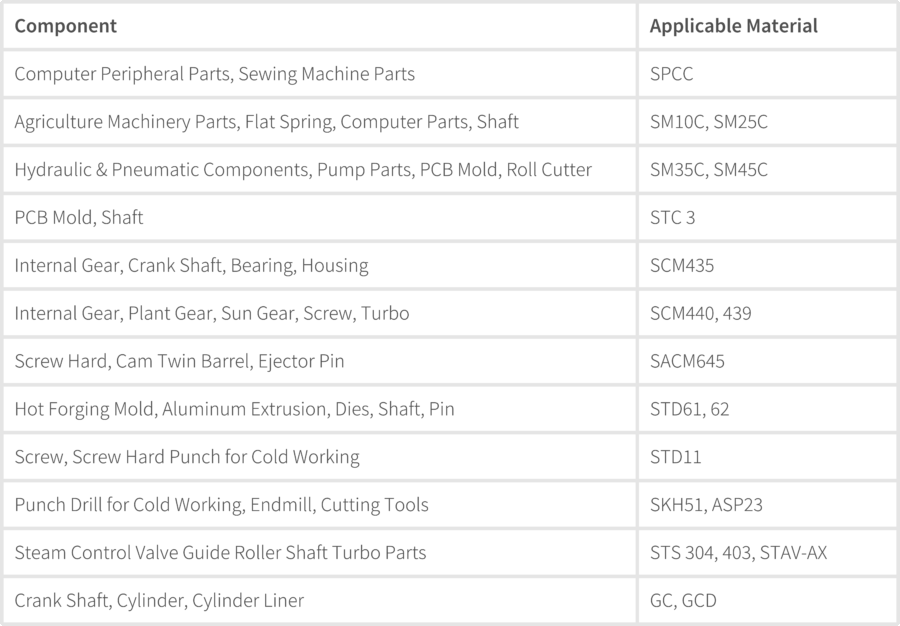Select the Plant Gear, Sun Gear row
Viewport: 900px width, 626px height.
point(450,313)
